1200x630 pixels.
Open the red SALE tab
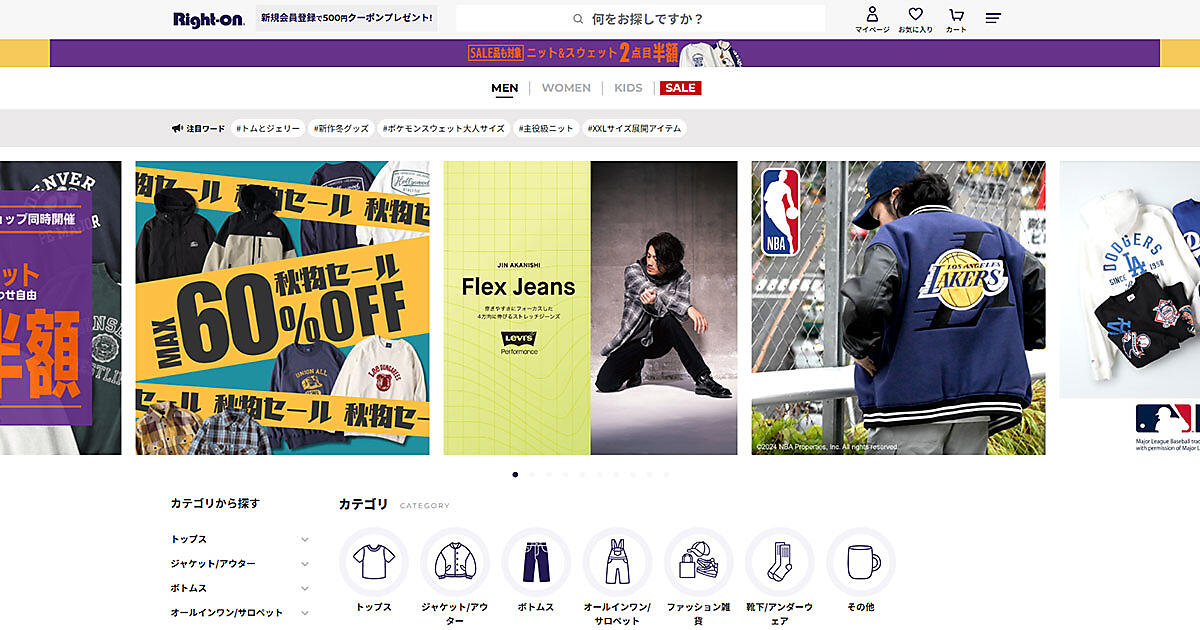coord(680,88)
